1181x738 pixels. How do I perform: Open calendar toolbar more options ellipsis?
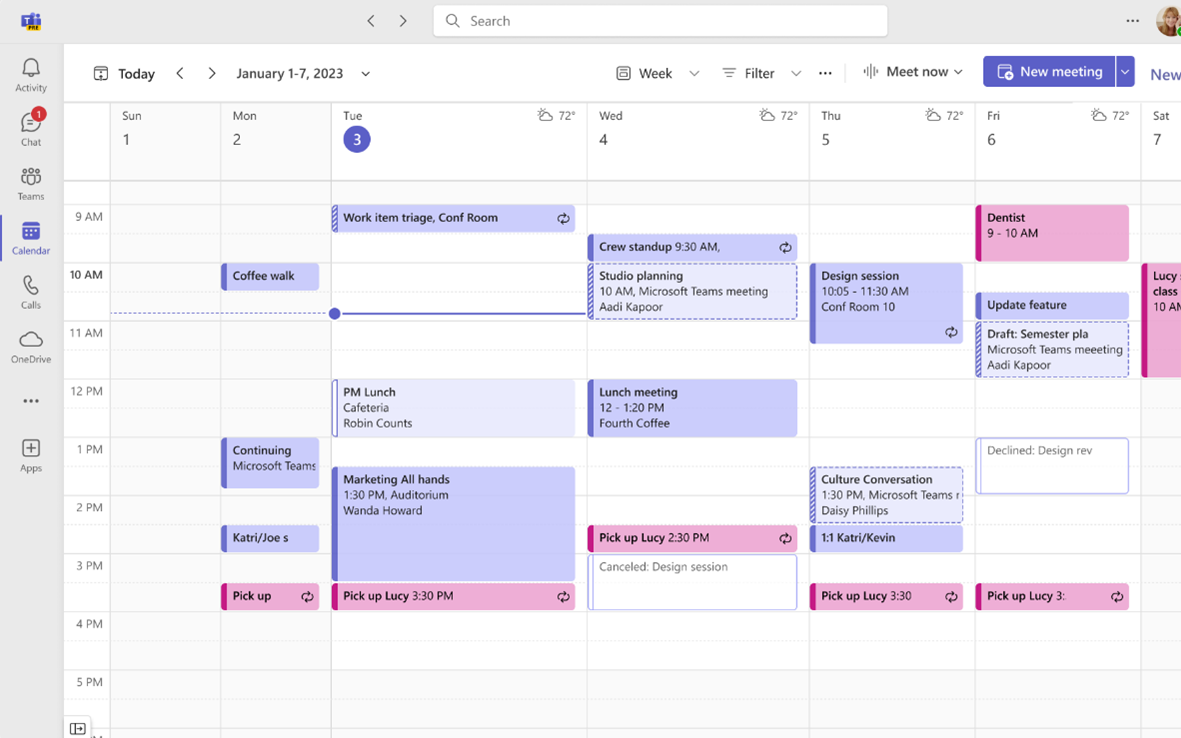coord(825,73)
